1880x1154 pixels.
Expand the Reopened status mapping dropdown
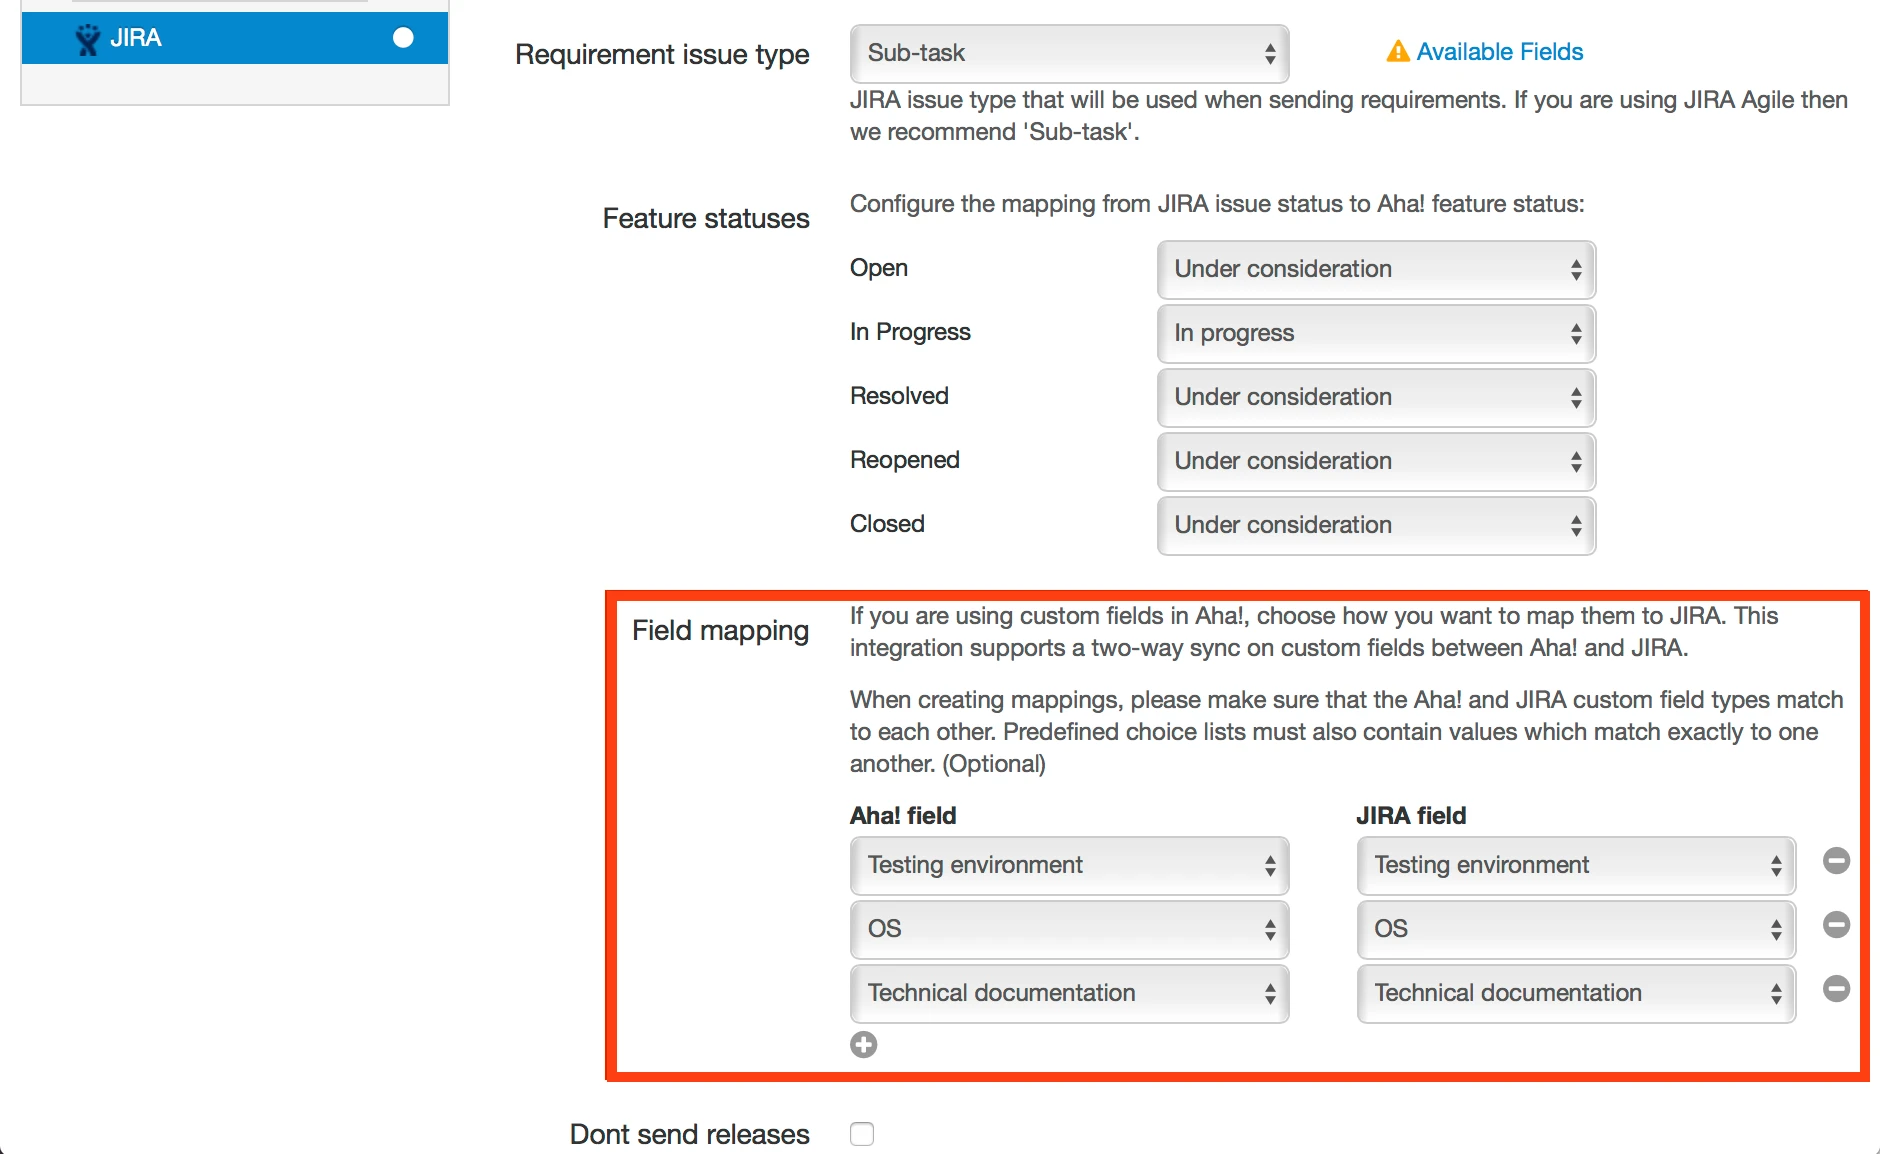1375,462
